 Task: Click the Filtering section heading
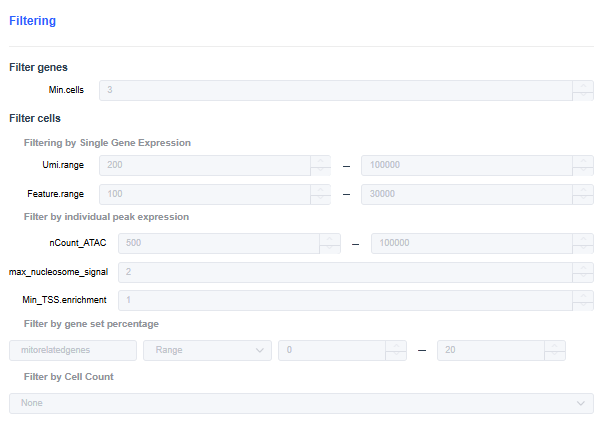(32, 20)
